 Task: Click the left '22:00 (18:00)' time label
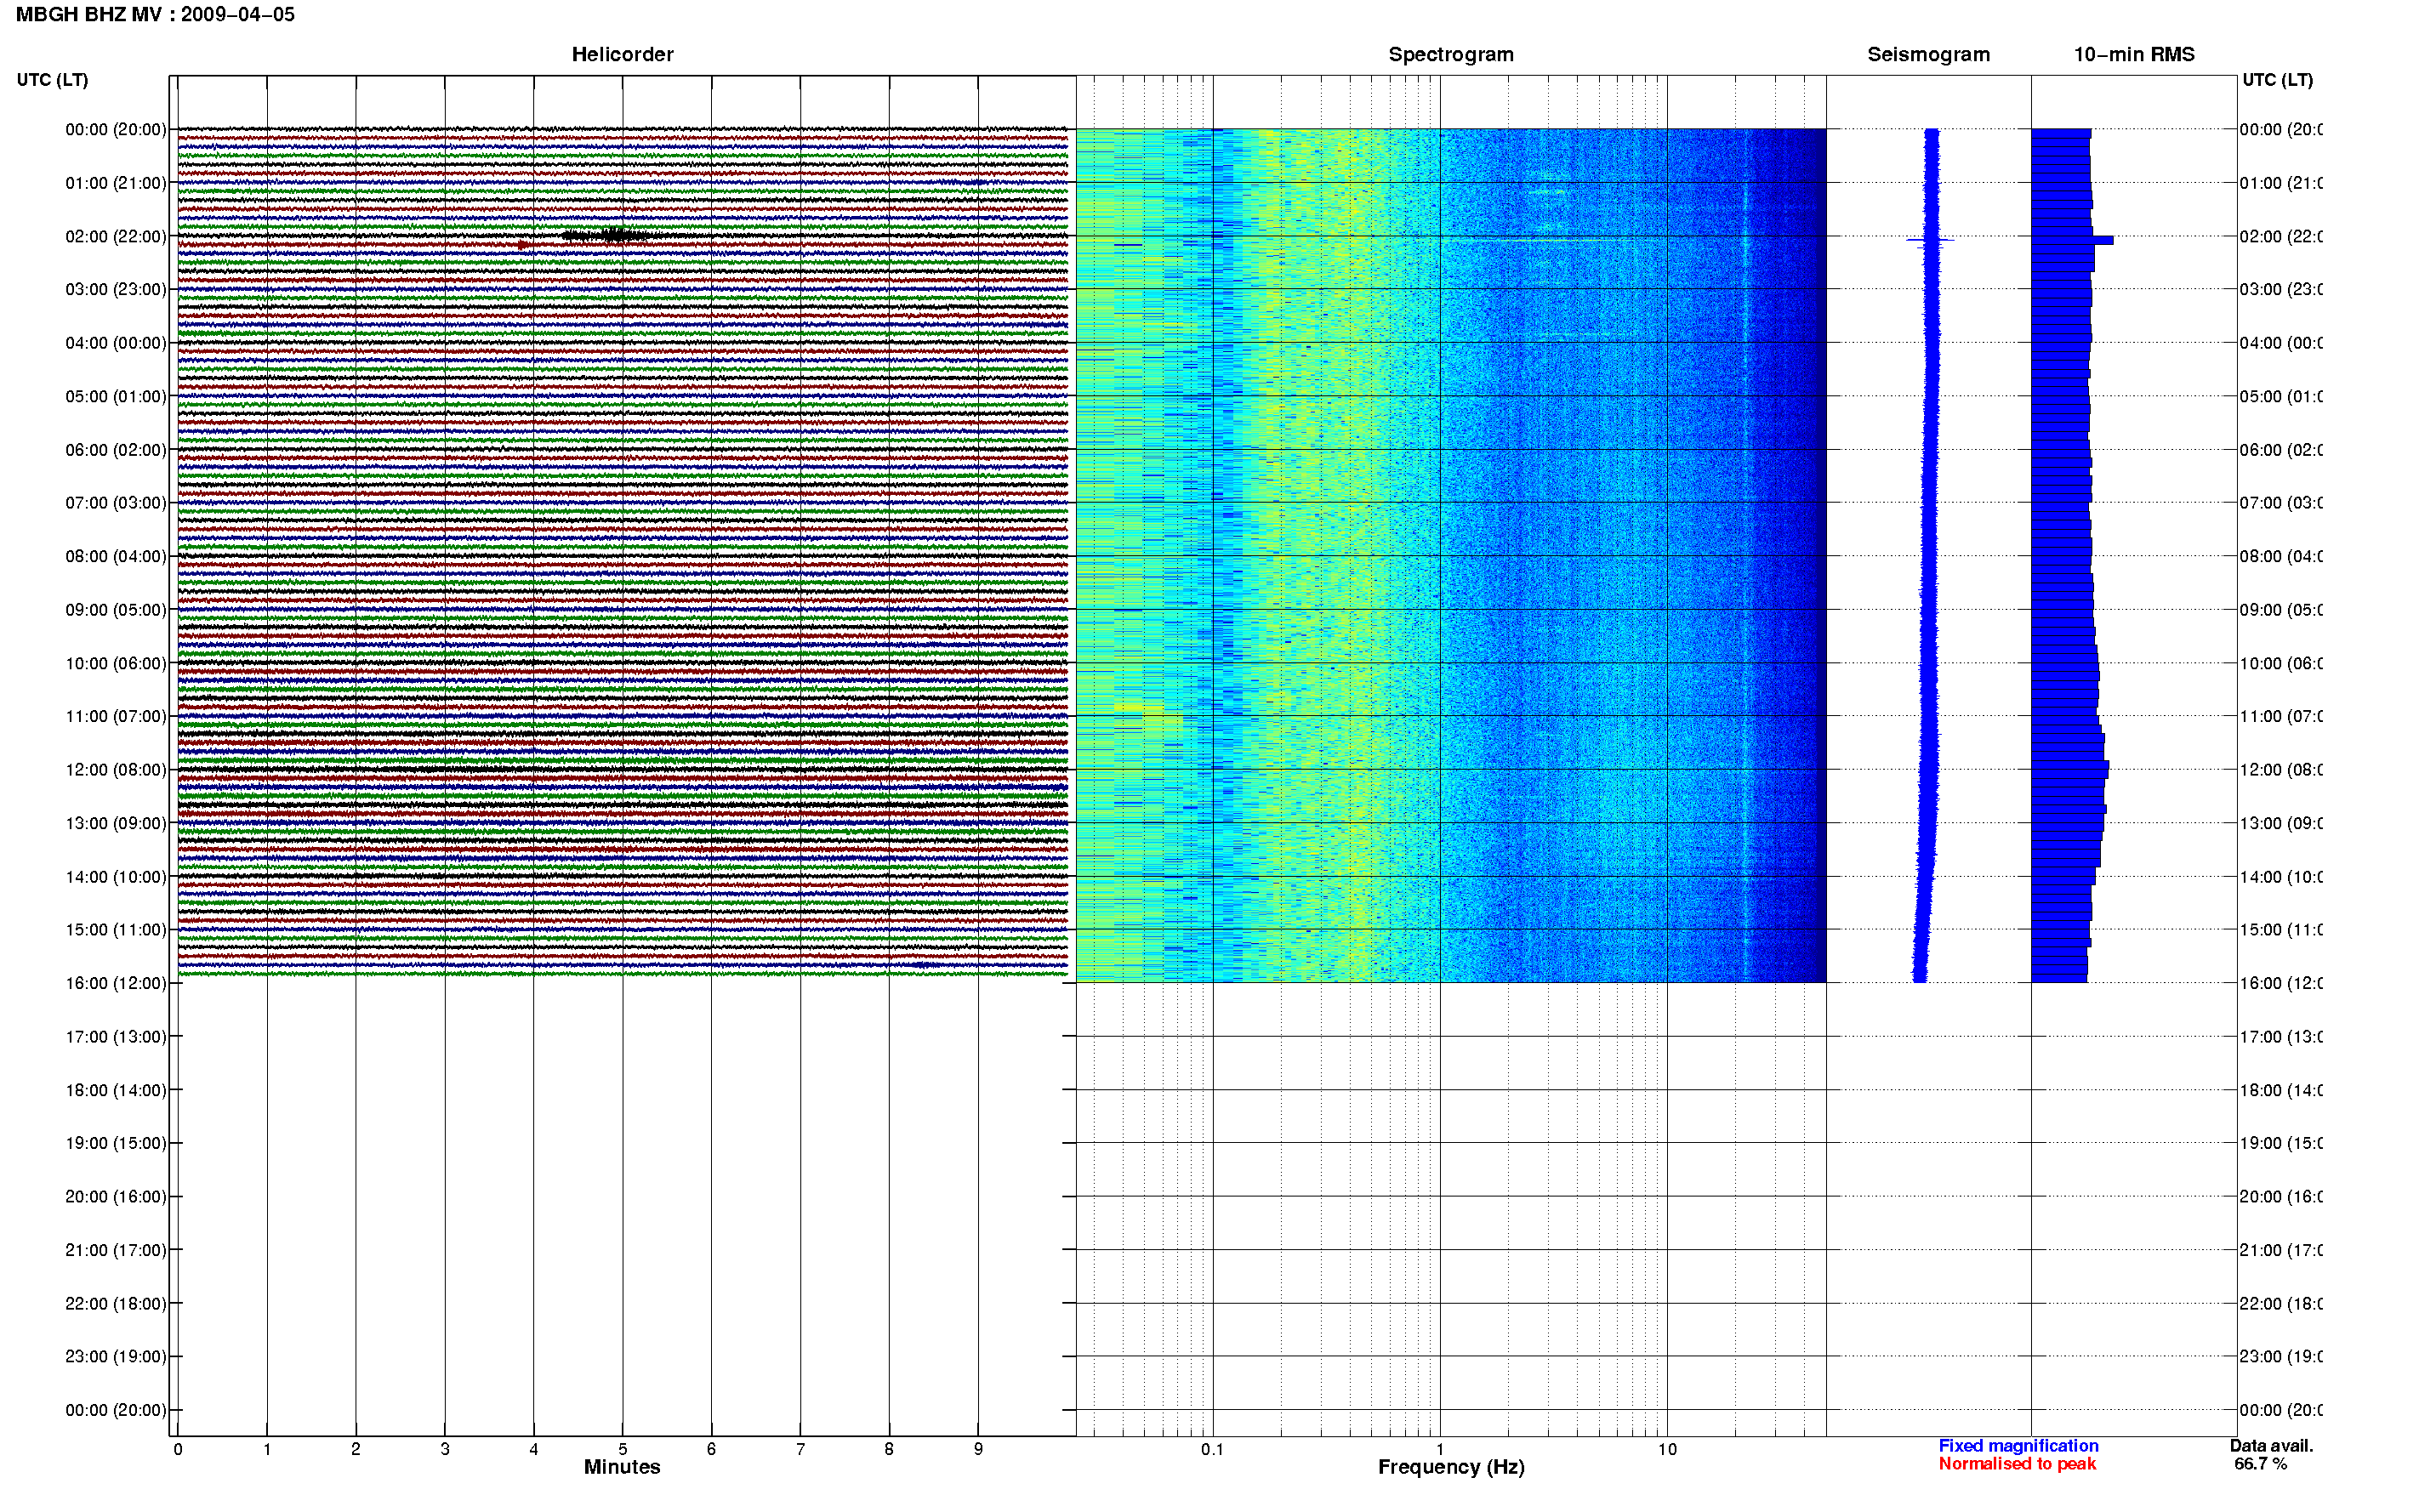(116, 1303)
